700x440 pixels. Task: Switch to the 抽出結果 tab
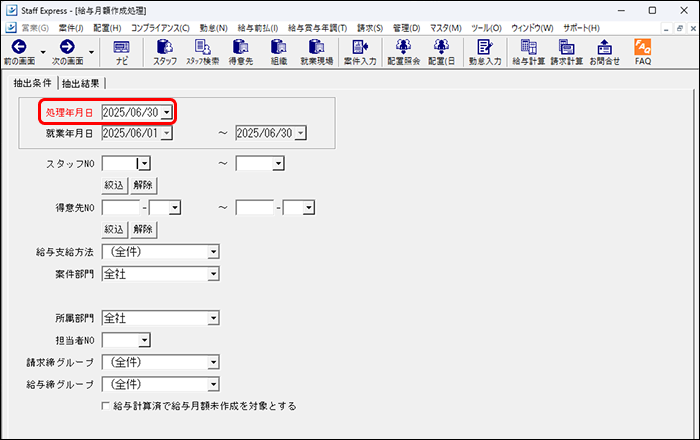coord(81,83)
